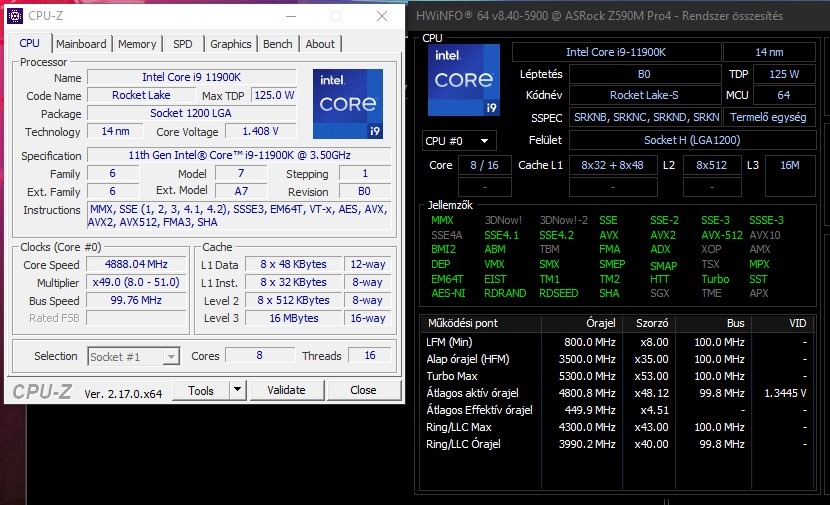The image size is (830, 505).
Task: Click the VID value 1.3445 V
Action: pos(785,393)
